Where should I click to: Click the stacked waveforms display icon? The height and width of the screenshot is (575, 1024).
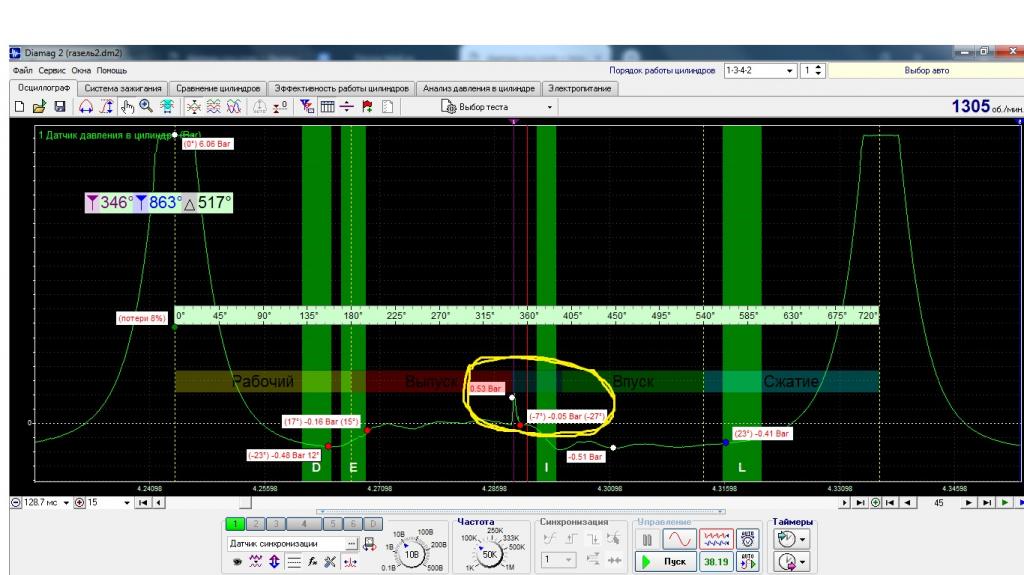214,107
